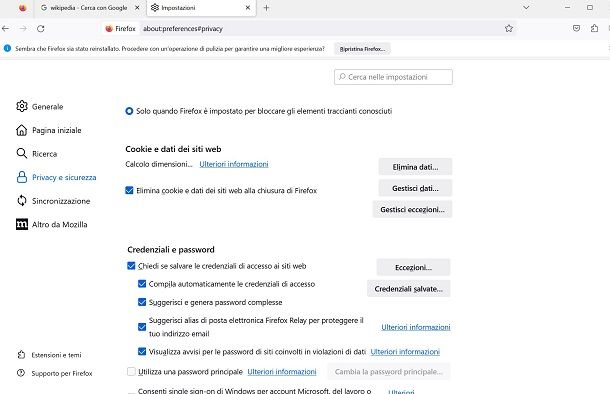Focus the Cerca nelle impostazioni search field
The image size is (610, 394).
[x=393, y=77]
